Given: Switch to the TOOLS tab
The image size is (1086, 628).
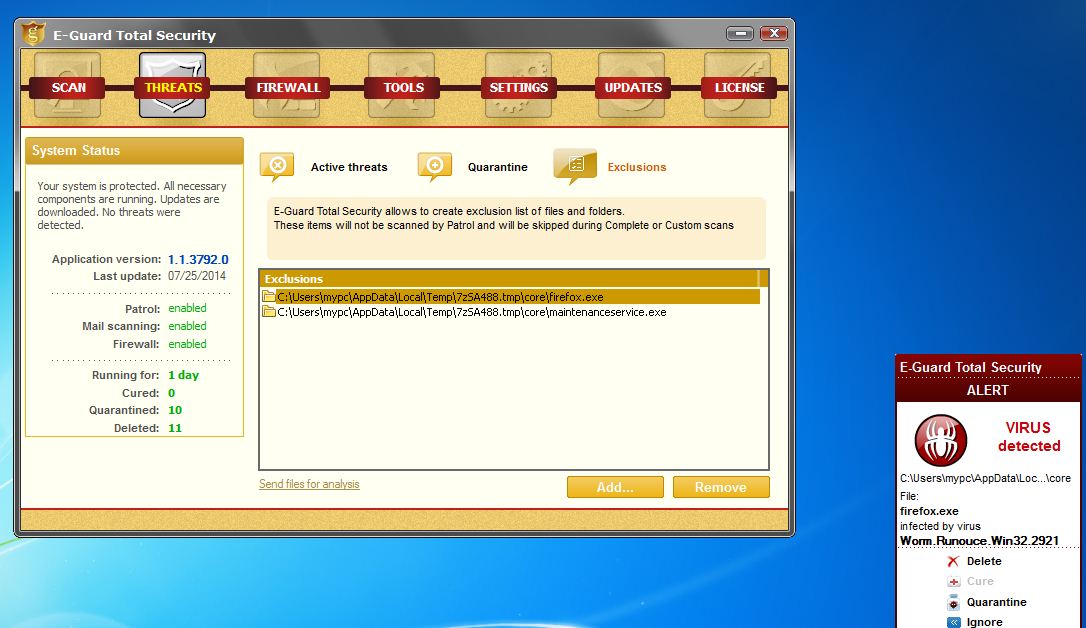Looking at the screenshot, I should (x=402, y=87).
